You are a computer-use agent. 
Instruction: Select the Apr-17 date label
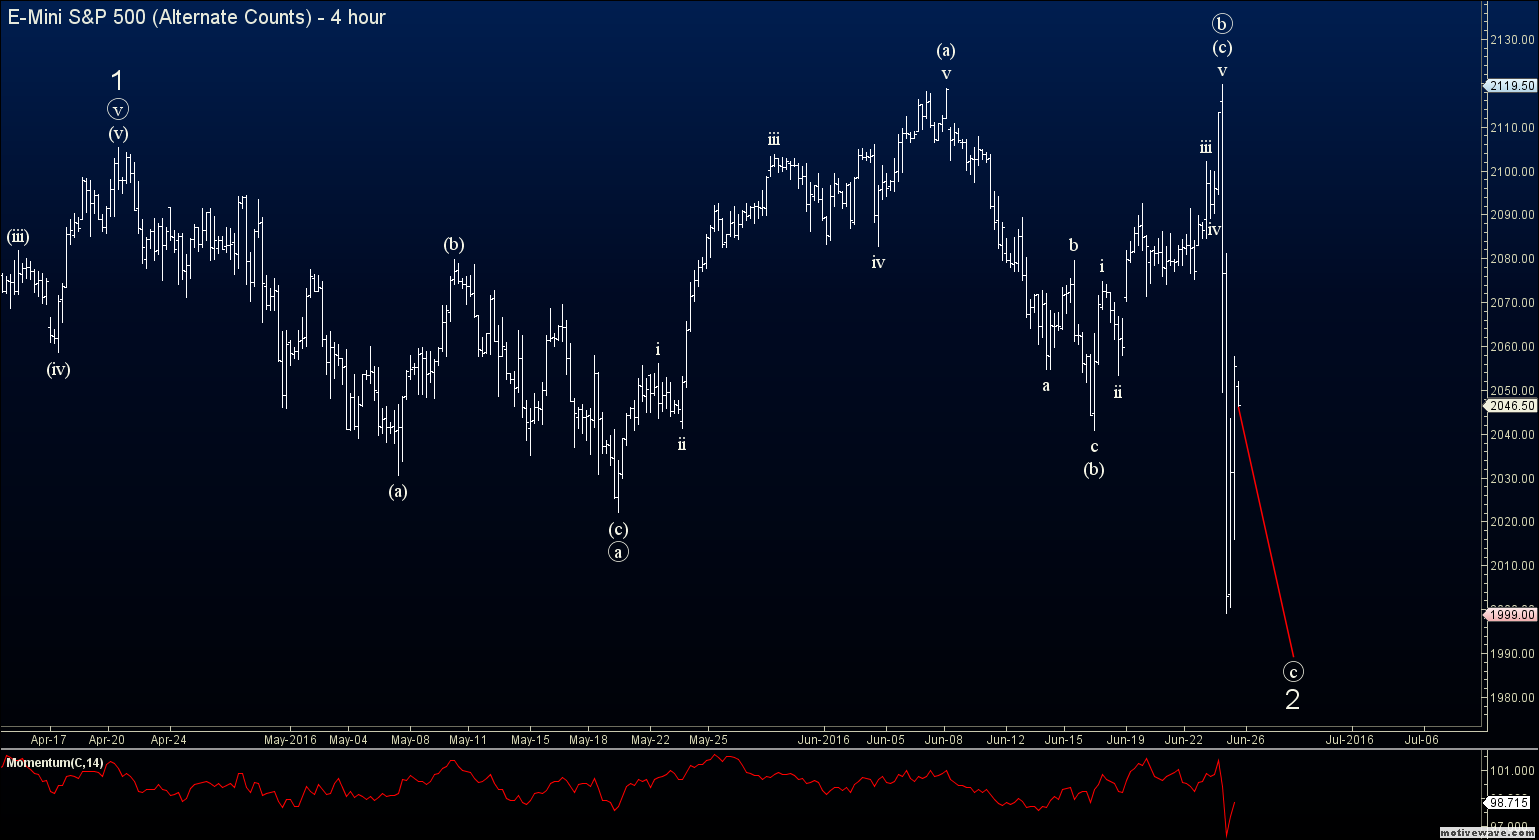click(48, 741)
